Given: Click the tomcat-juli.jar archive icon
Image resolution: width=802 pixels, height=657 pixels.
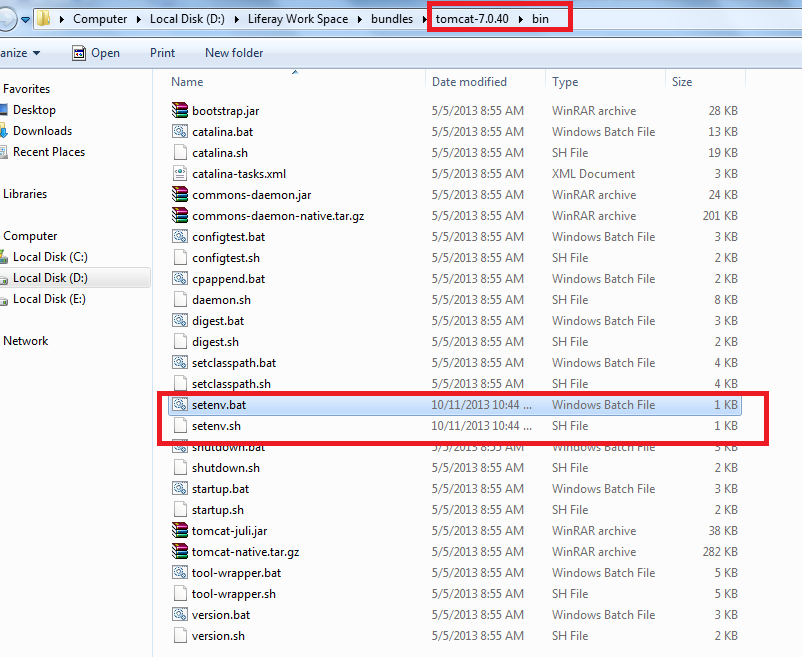Looking at the screenshot, I should tap(180, 530).
